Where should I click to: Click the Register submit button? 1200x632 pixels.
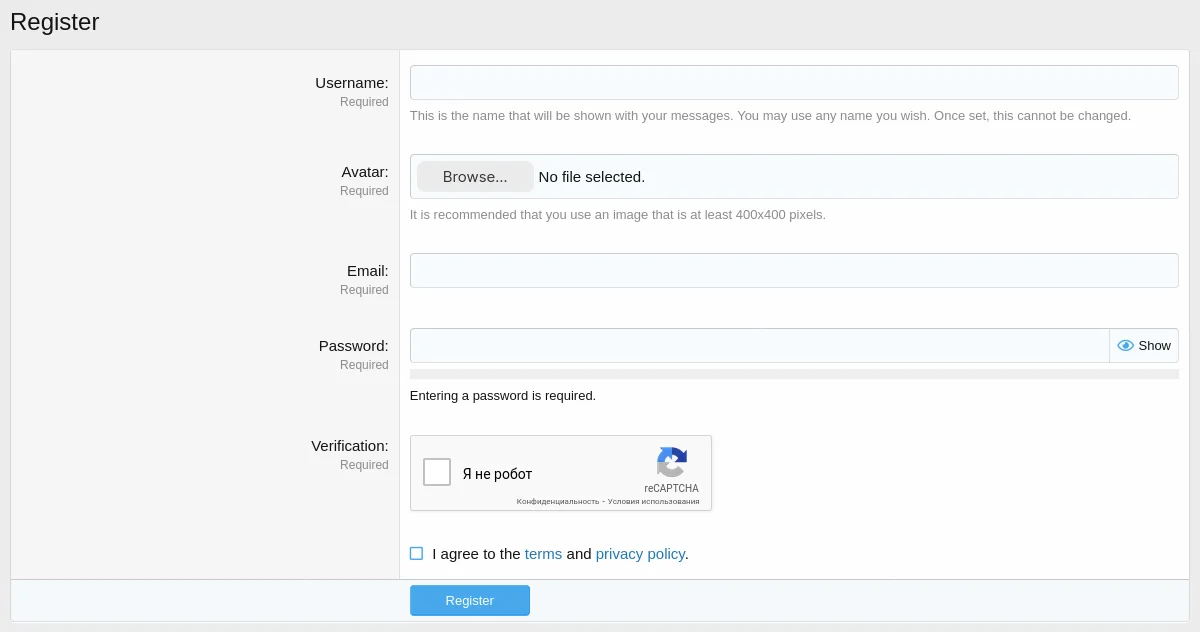click(469, 600)
